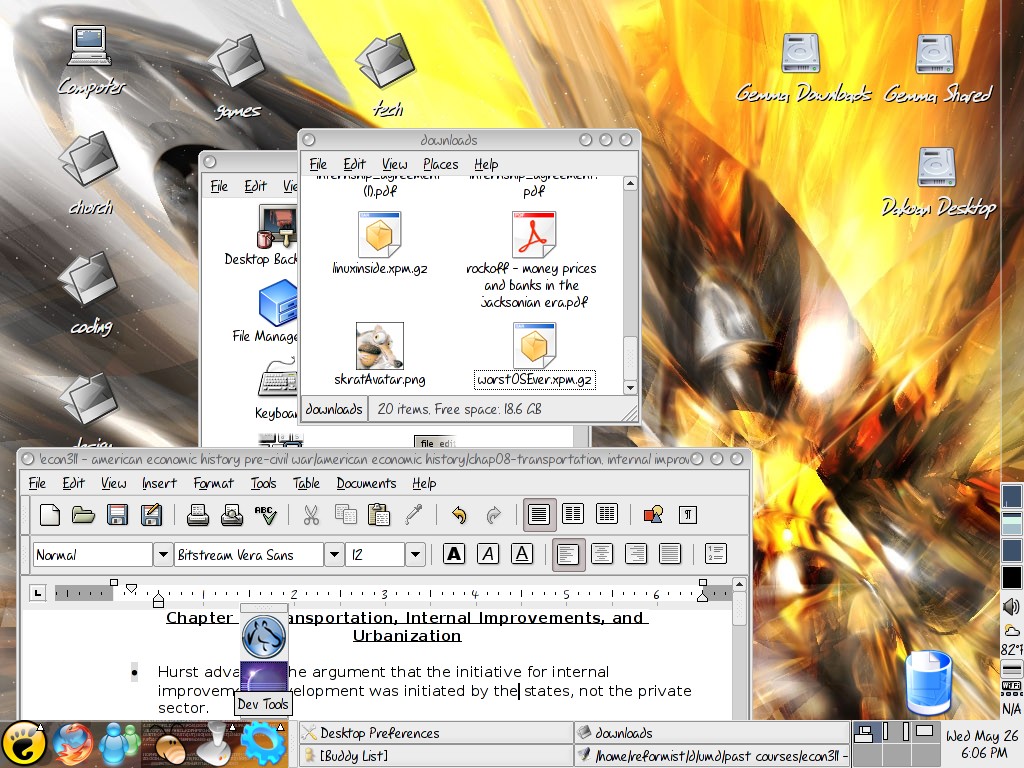The image size is (1024, 768).
Task: Select skratAvatar.png thumbnail
Action: coord(379,346)
